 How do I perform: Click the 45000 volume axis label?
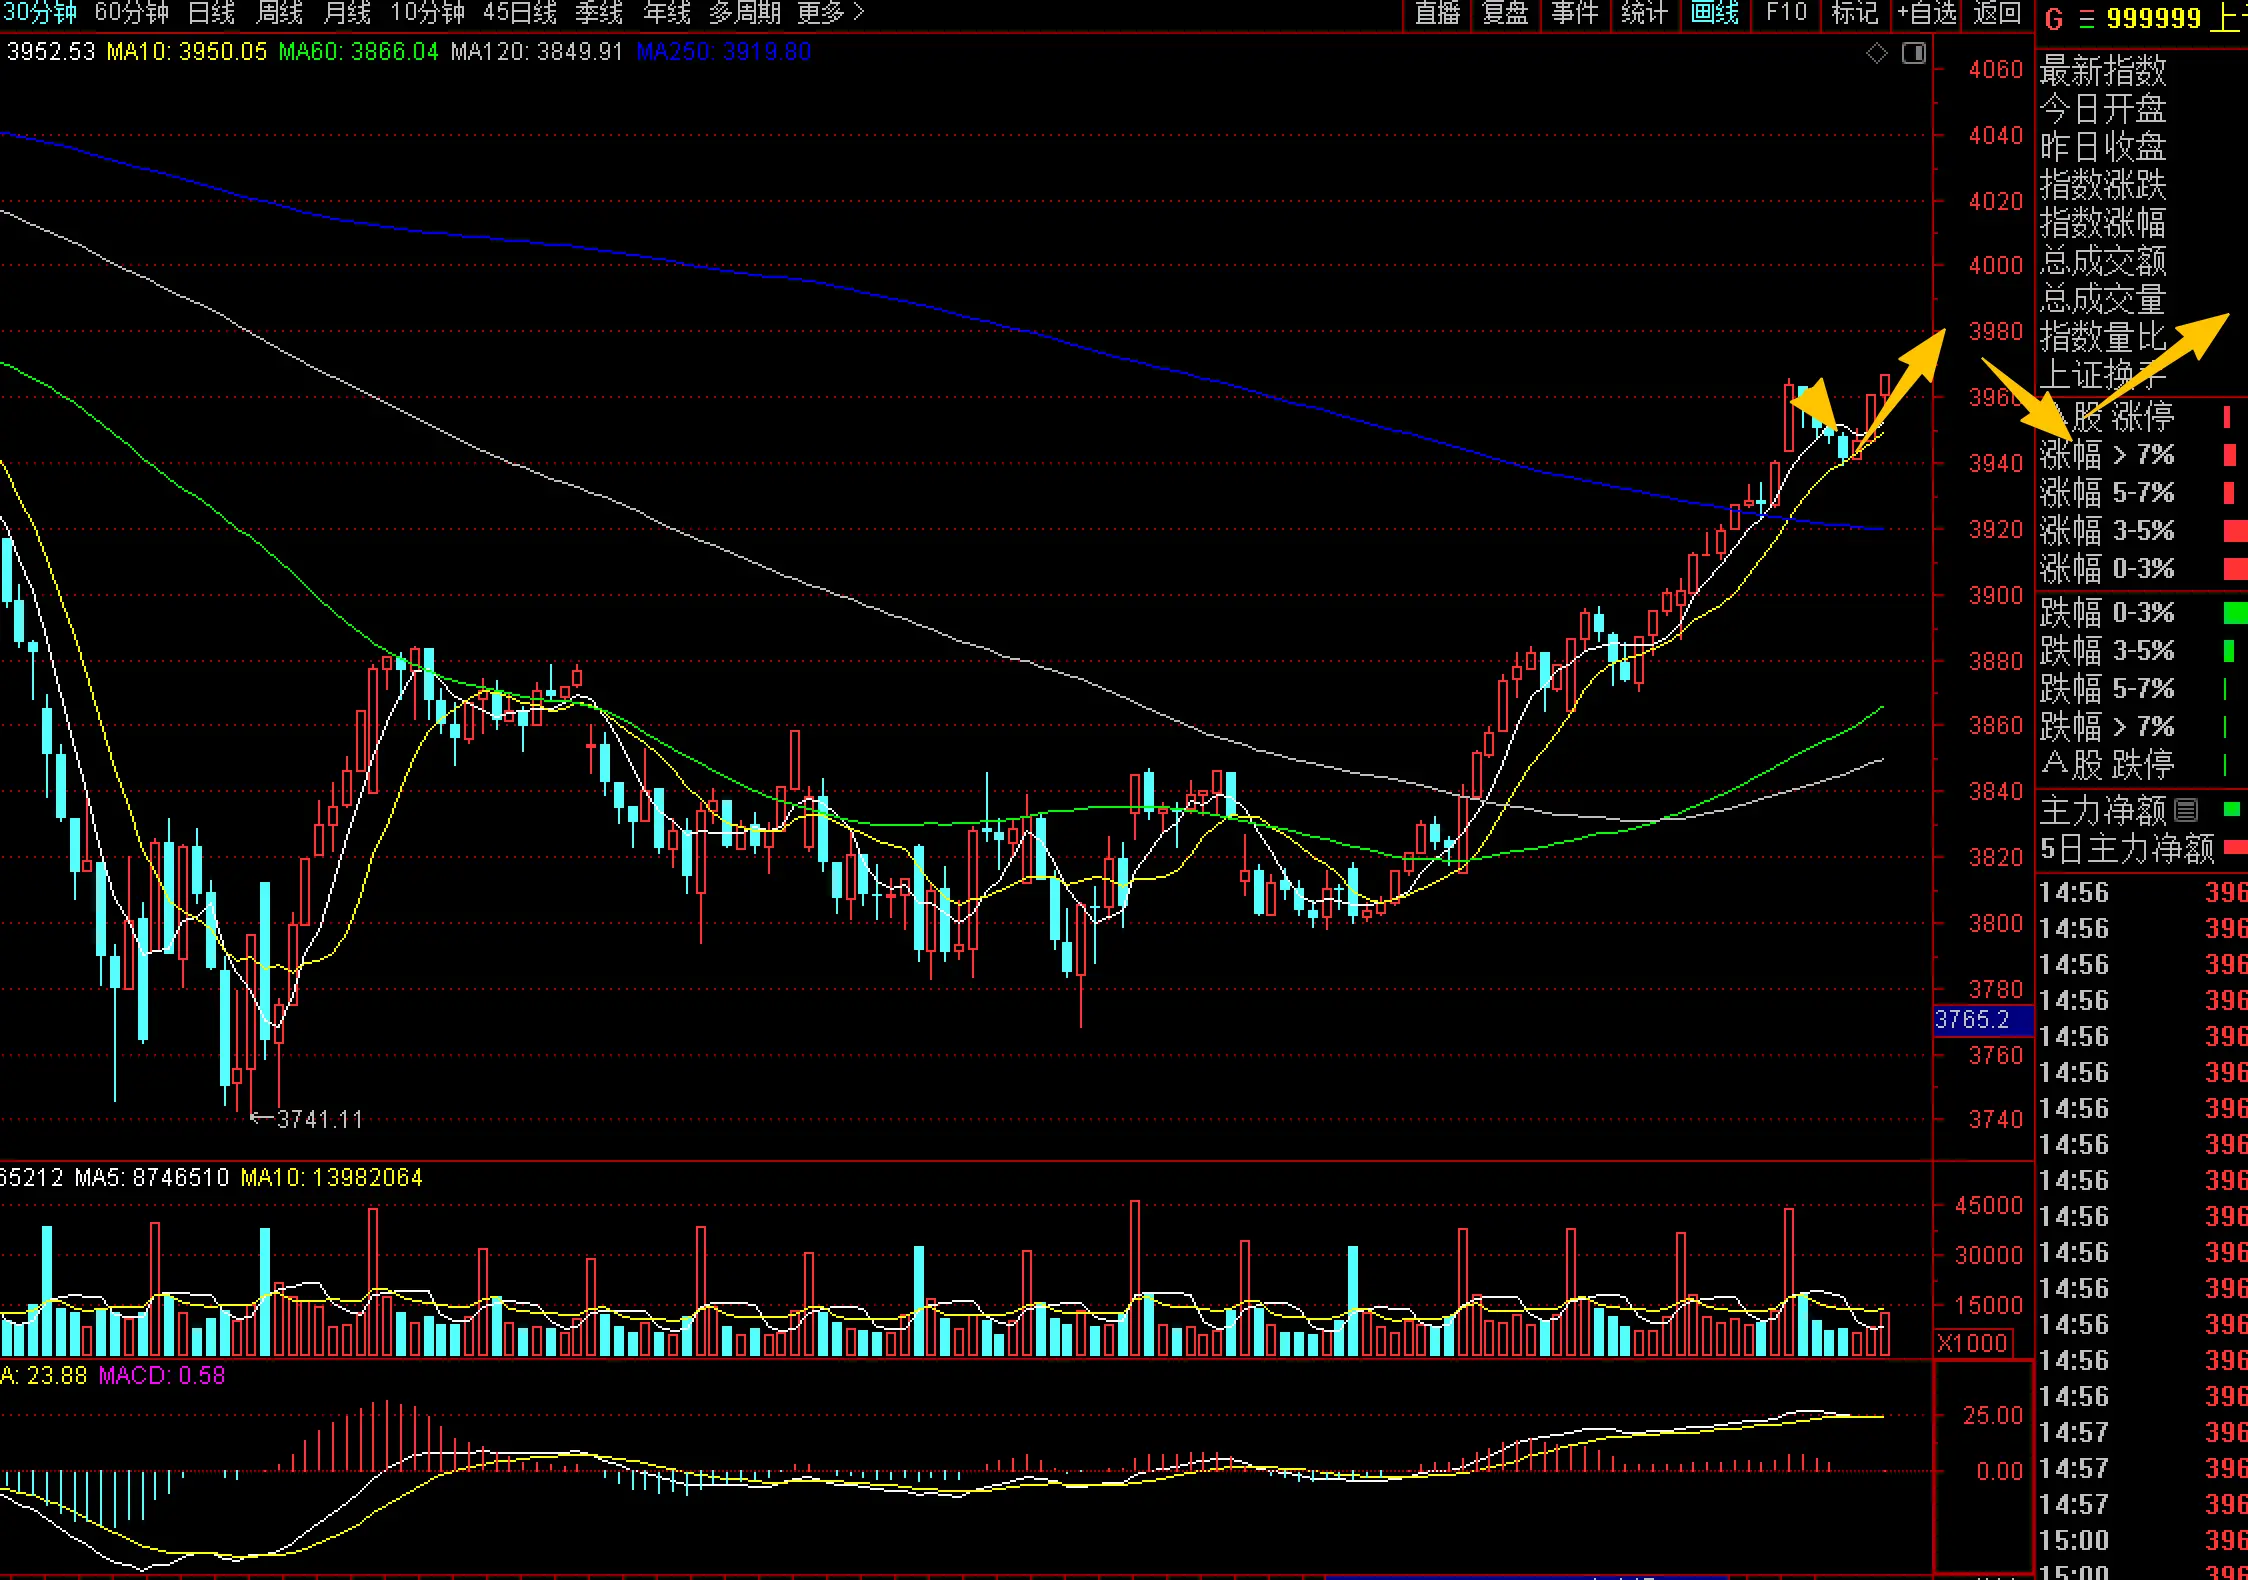pos(1988,1206)
